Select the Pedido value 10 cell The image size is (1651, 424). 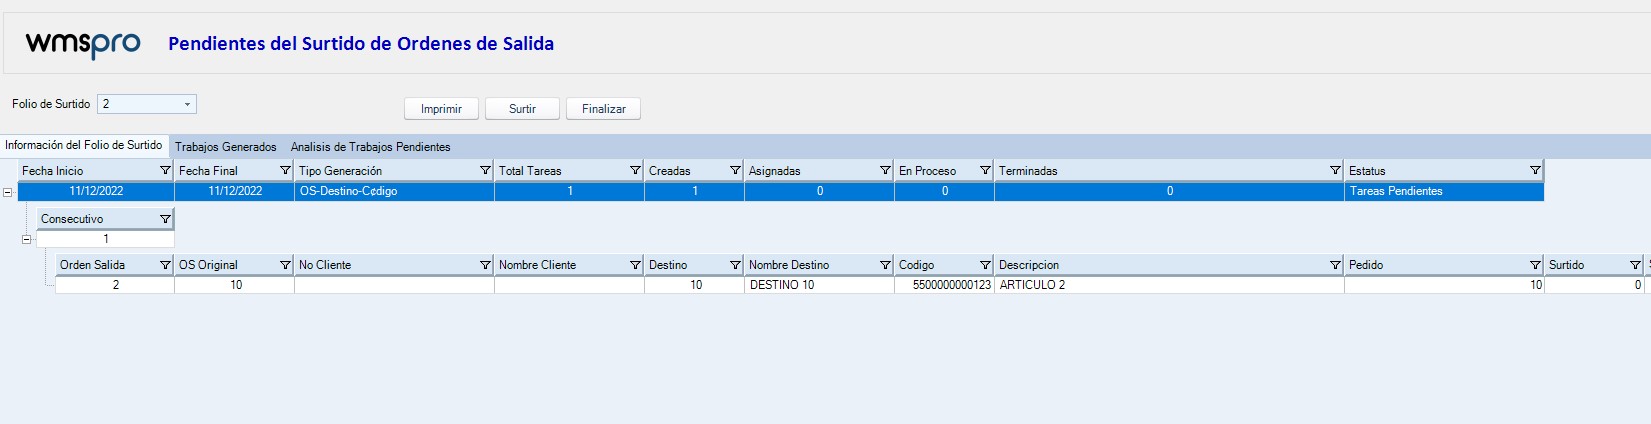point(1444,285)
